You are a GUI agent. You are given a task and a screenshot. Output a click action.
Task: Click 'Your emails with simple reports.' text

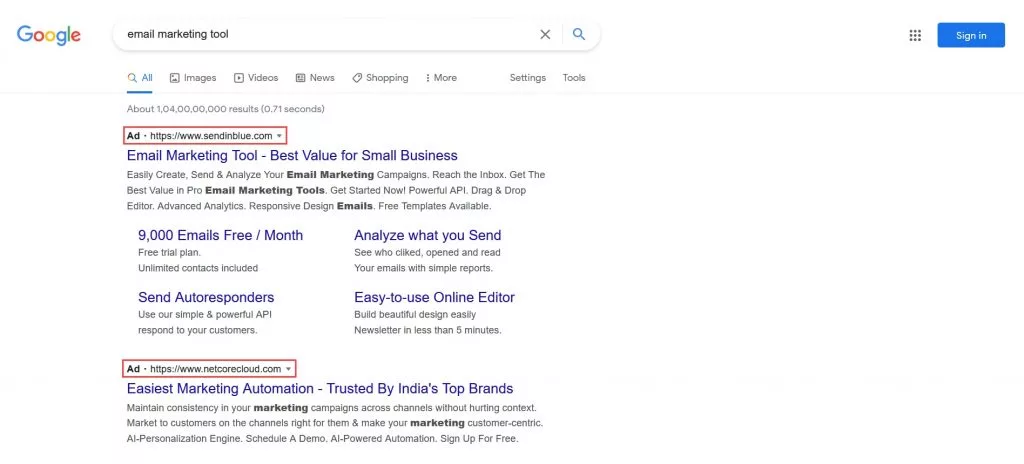point(423,268)
